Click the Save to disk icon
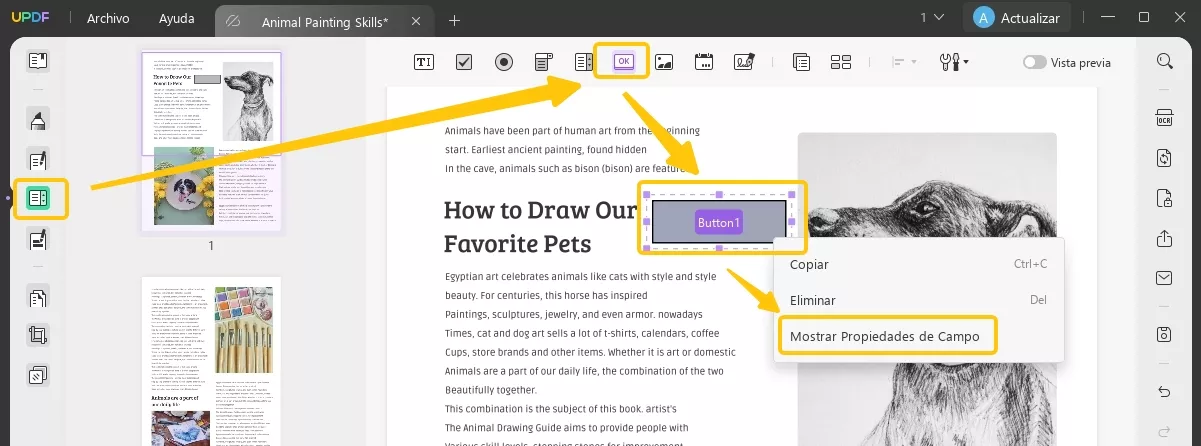1201x446 pixels. pos(1164,334)
